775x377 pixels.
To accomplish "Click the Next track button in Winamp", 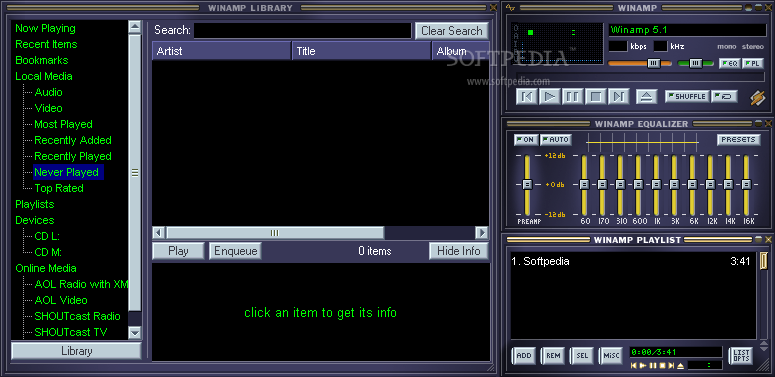I will pyautogui.click(x=618, y=96).
